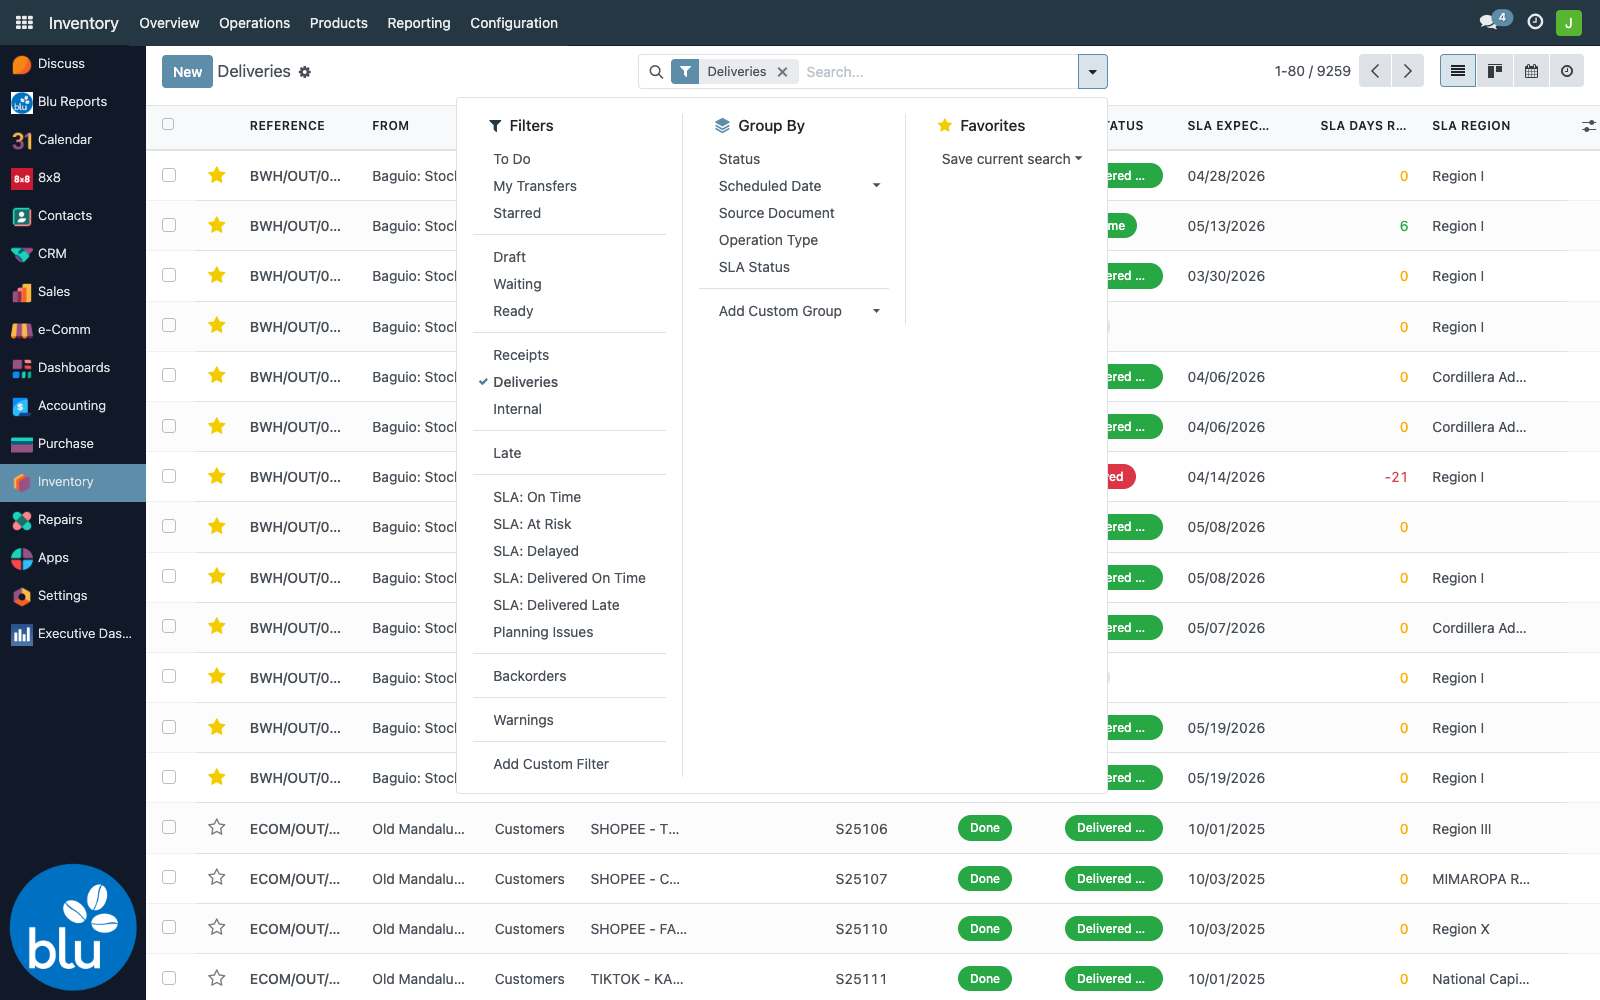Image resolution: width=1600 pixels, height=1000 pixels.
Task: Switch to kanban view
Action: pyautogui.click(x=1495, y=71)
